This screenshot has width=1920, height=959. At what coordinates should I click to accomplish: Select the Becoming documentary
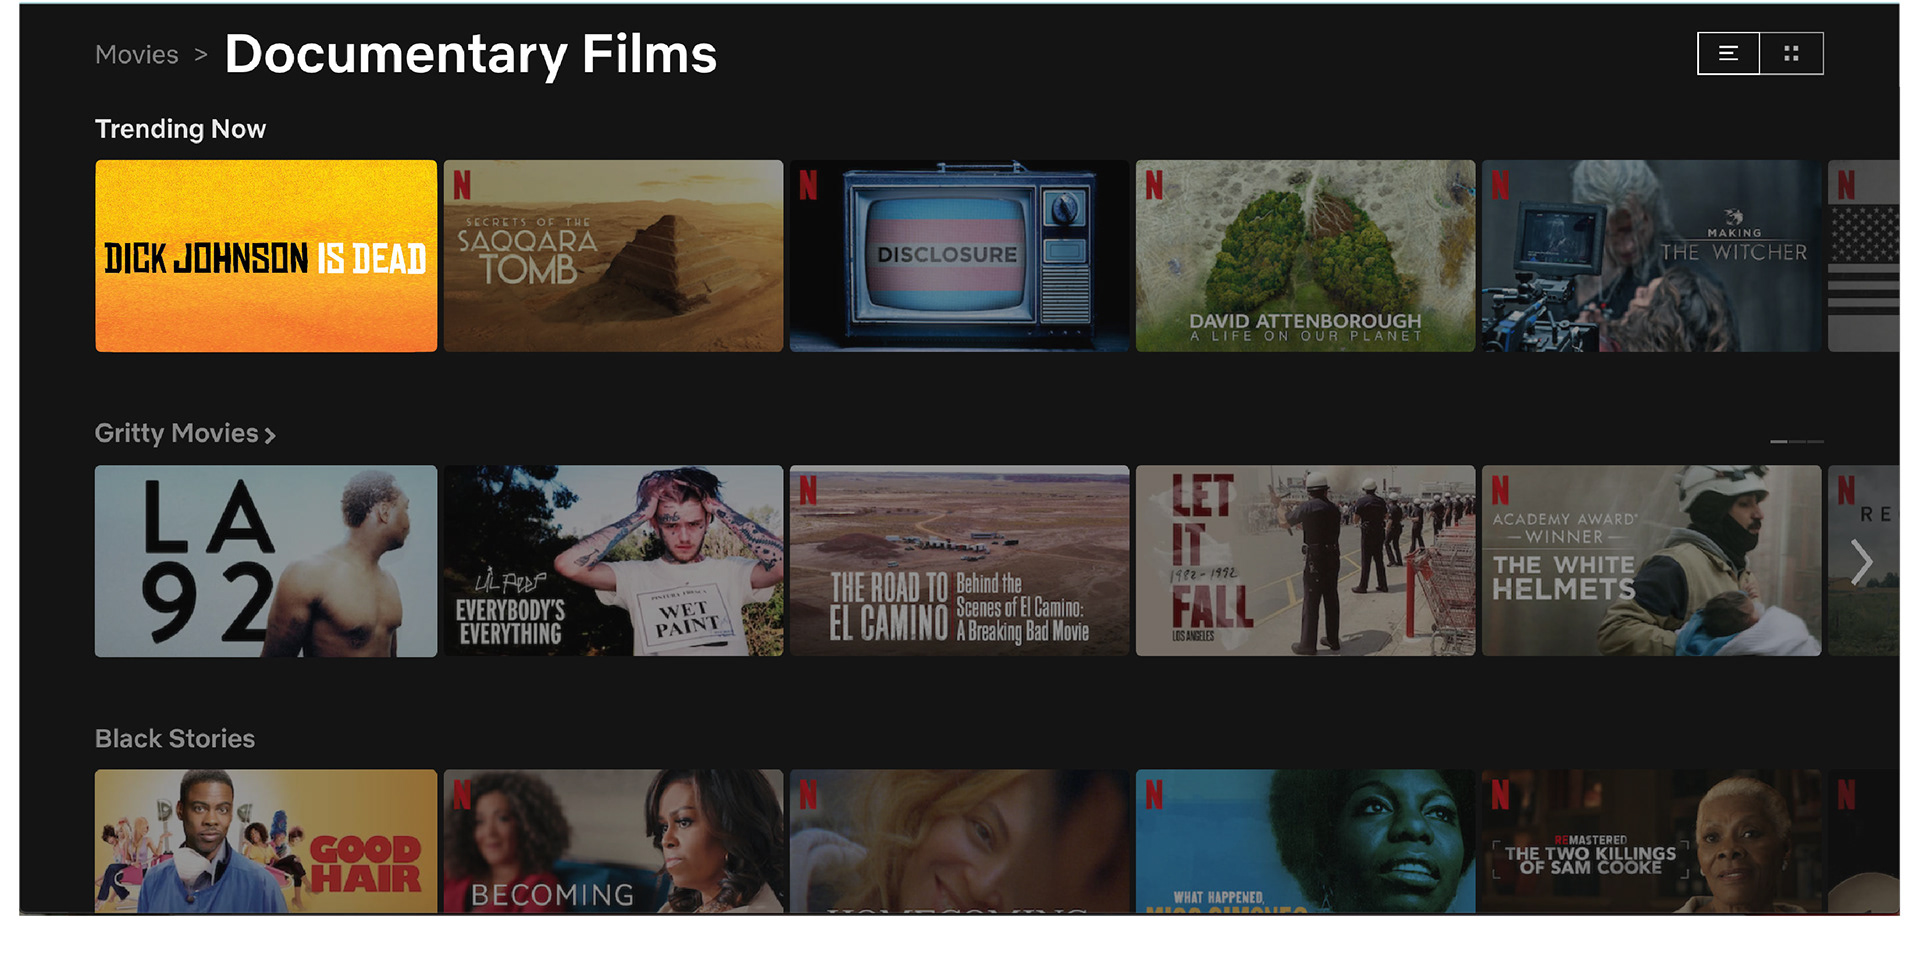pos(613,841)
